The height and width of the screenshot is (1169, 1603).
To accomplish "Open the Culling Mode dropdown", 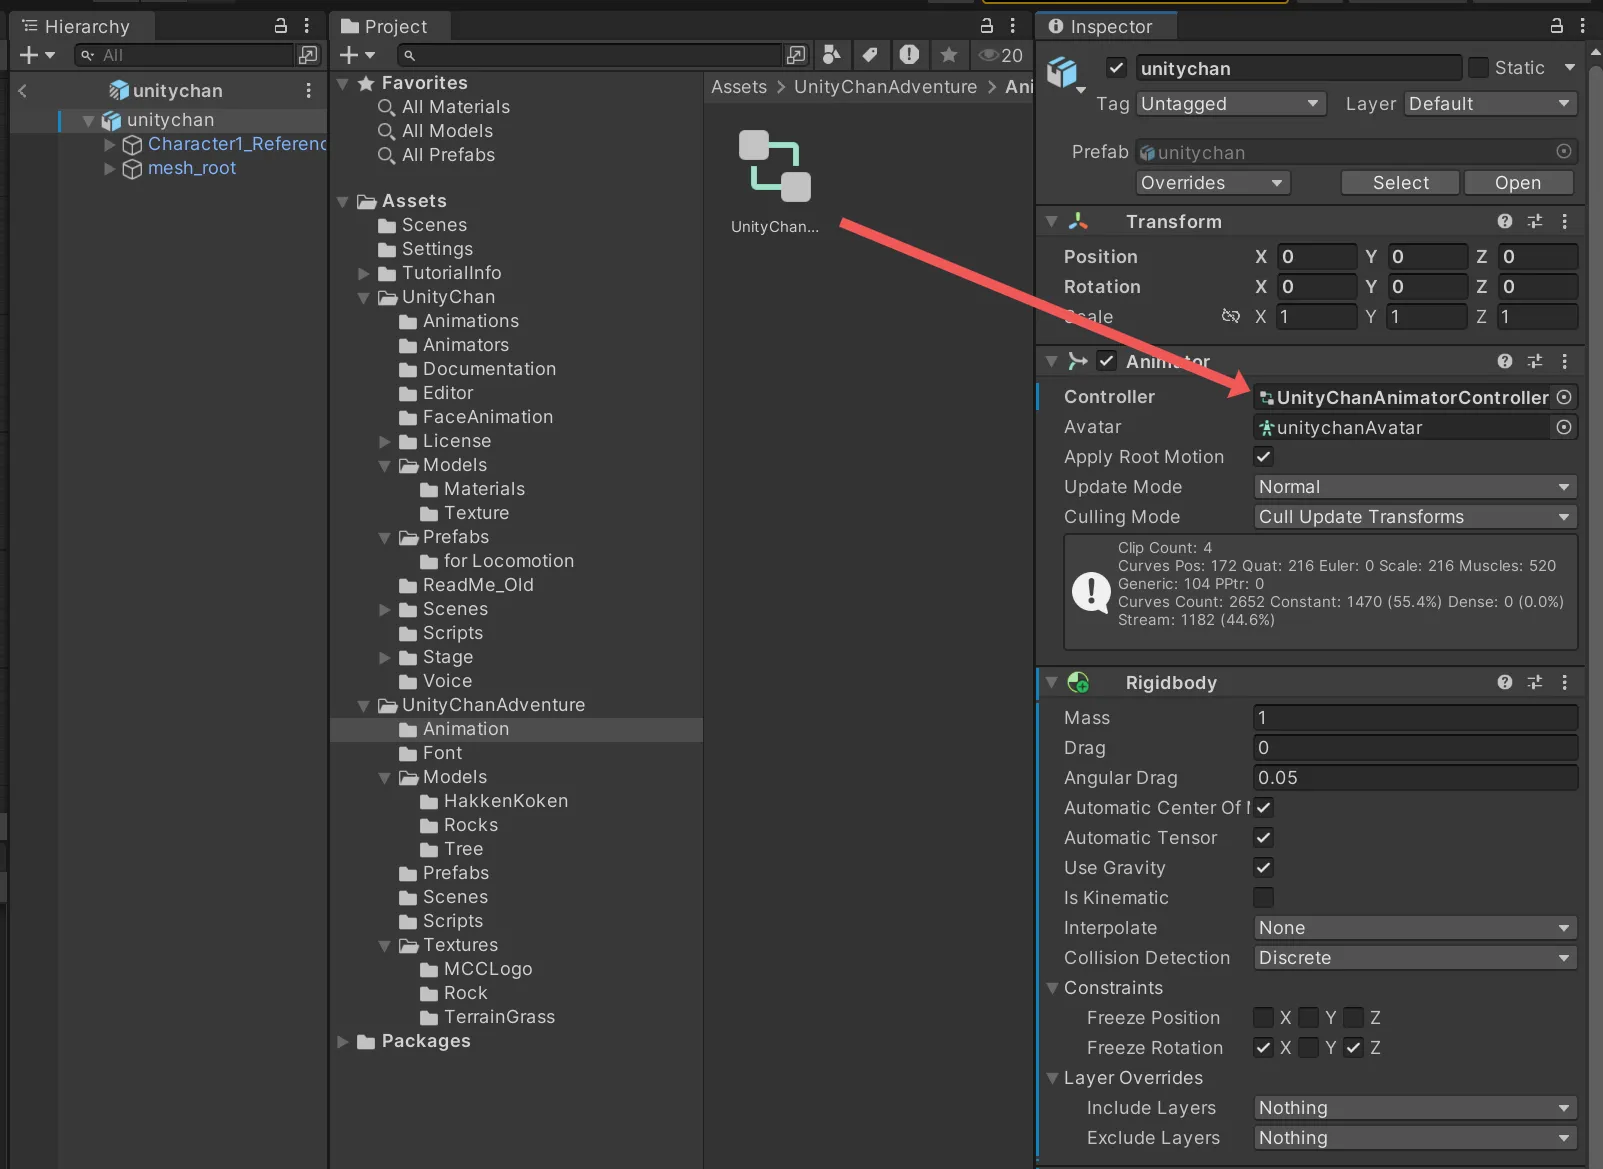I will click(1414, 517).
